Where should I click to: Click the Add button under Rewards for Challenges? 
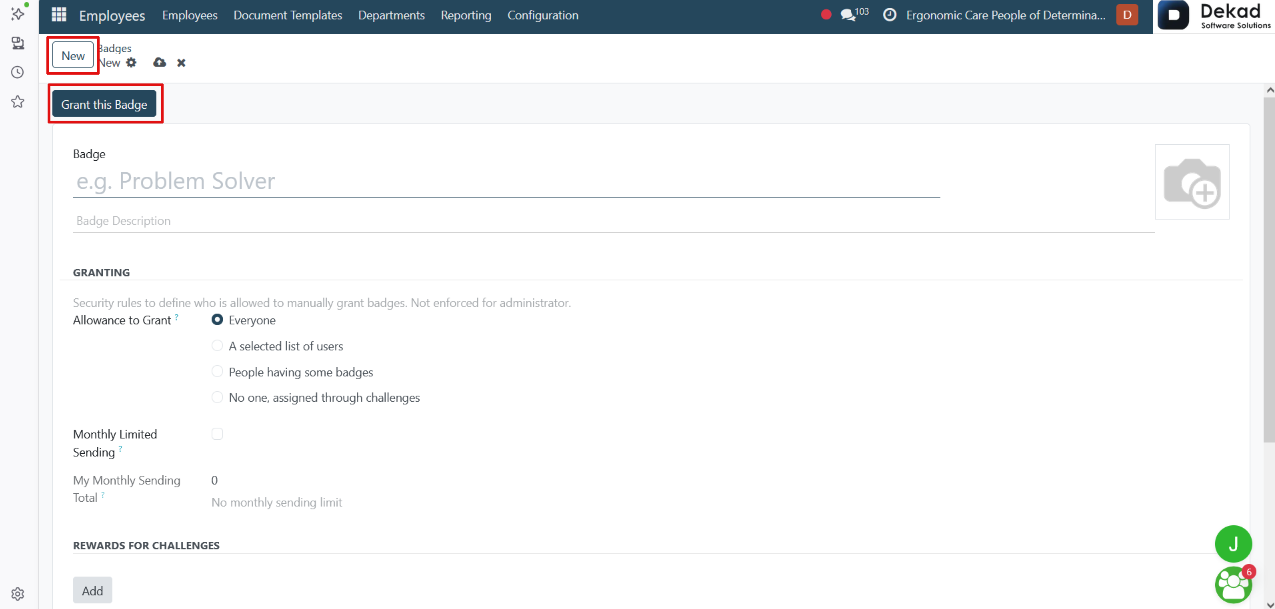point(92,590)
